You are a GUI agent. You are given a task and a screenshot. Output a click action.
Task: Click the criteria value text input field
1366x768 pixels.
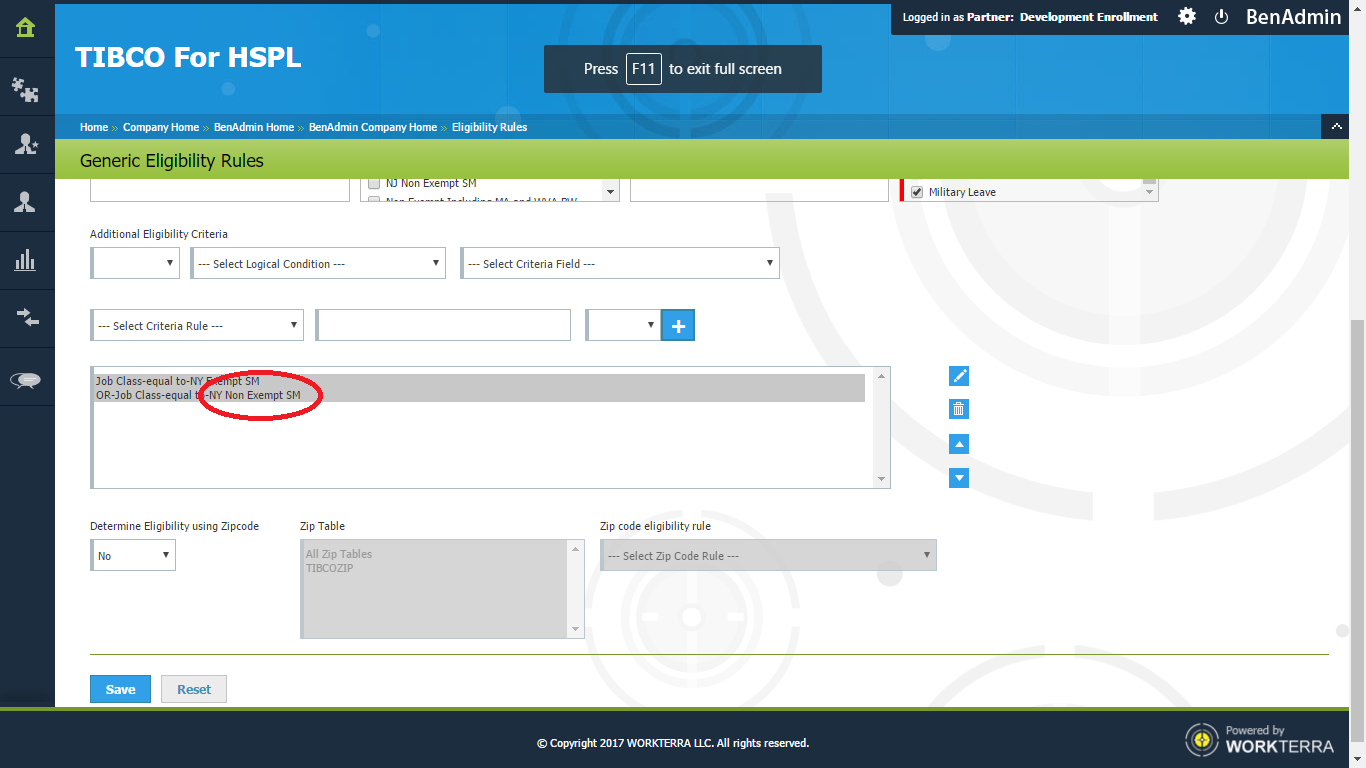(x=443, y=325)
